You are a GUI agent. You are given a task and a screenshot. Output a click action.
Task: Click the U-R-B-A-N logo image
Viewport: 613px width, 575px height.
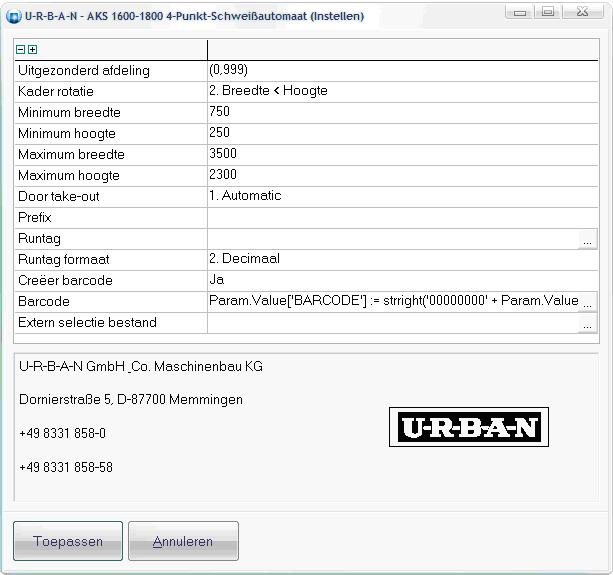tap(469, 427)
